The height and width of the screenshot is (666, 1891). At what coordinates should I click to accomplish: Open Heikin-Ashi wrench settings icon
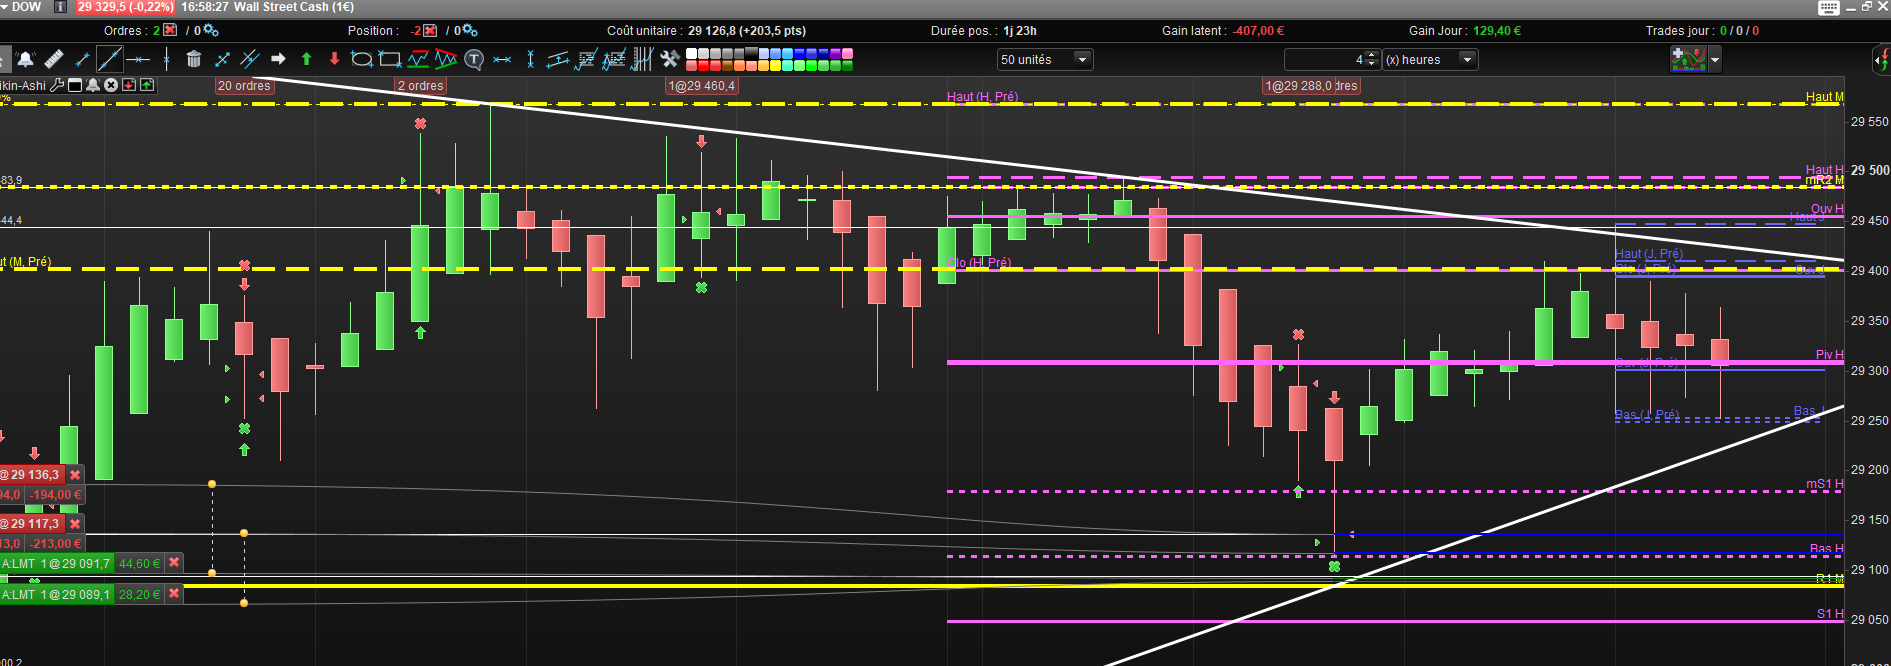[57, 85]
